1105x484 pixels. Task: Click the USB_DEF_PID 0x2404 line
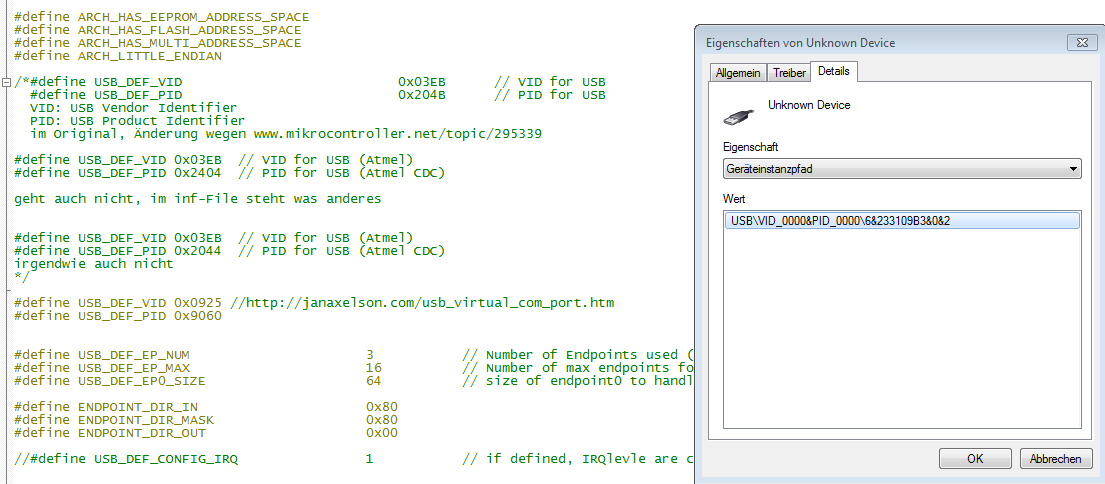click(x=229, y=173)
